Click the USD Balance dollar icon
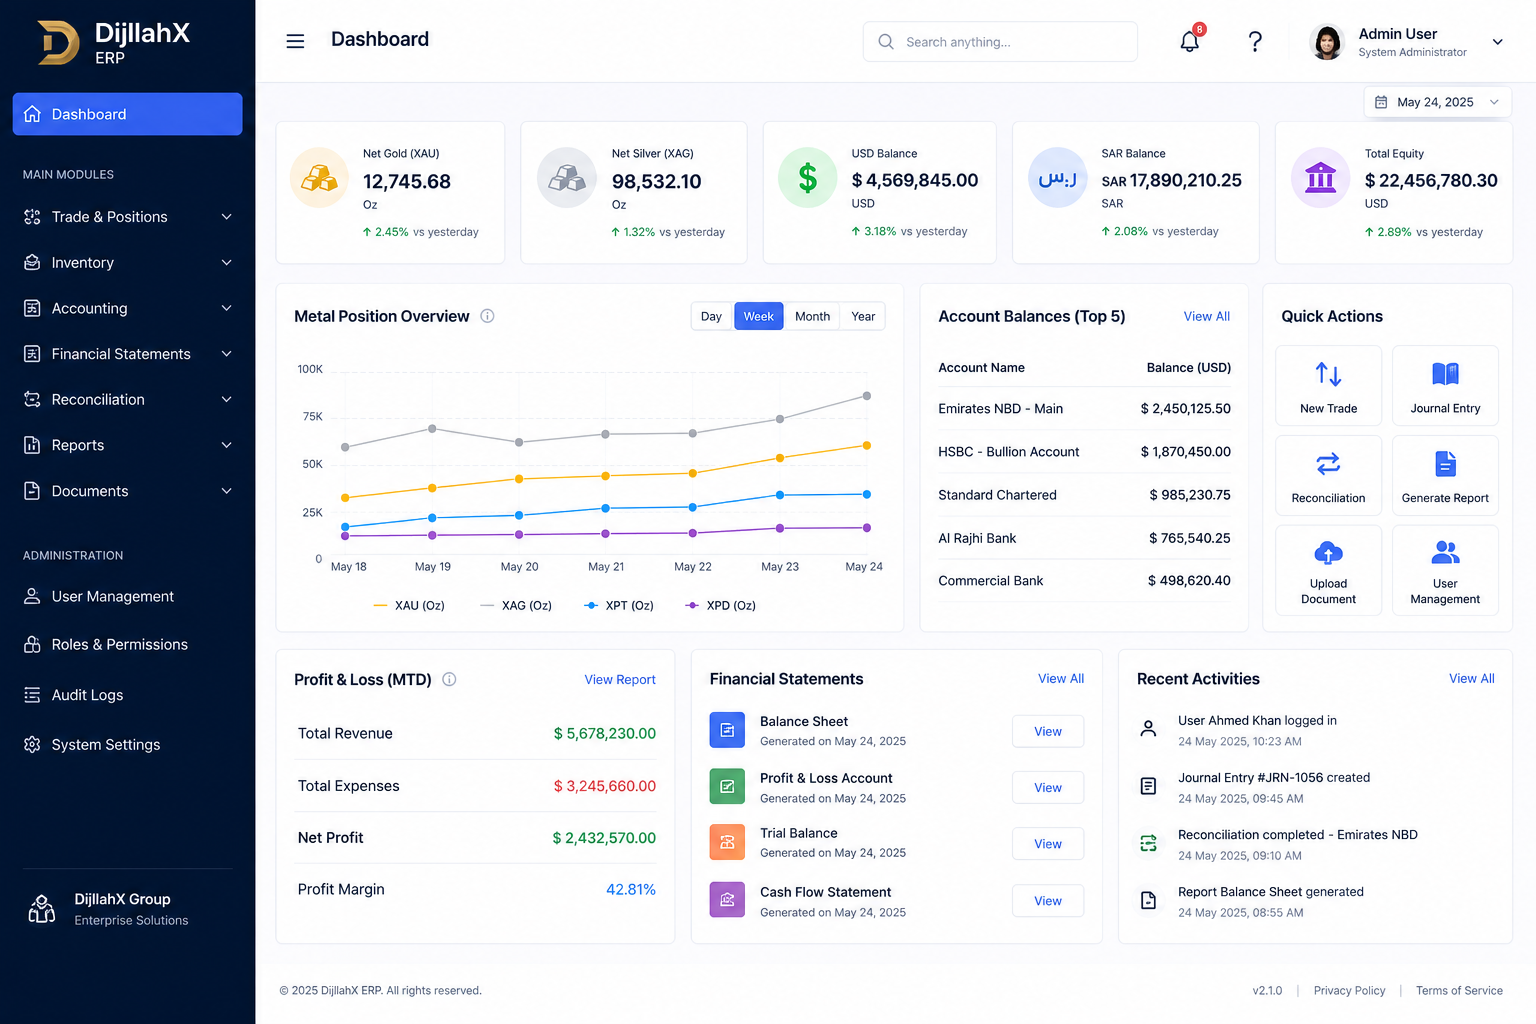The height and width of the screenshot is (1024, 1536). (x=807, y=178)
